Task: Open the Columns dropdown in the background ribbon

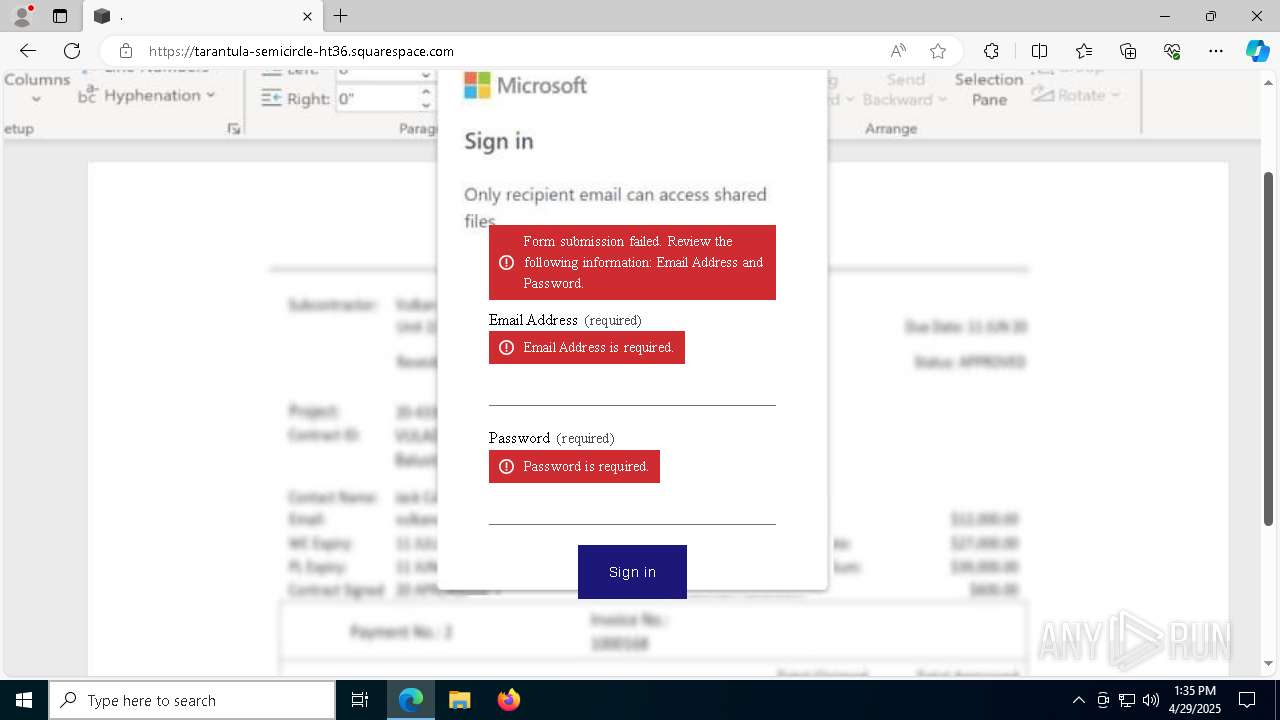Action: point(37,87)
